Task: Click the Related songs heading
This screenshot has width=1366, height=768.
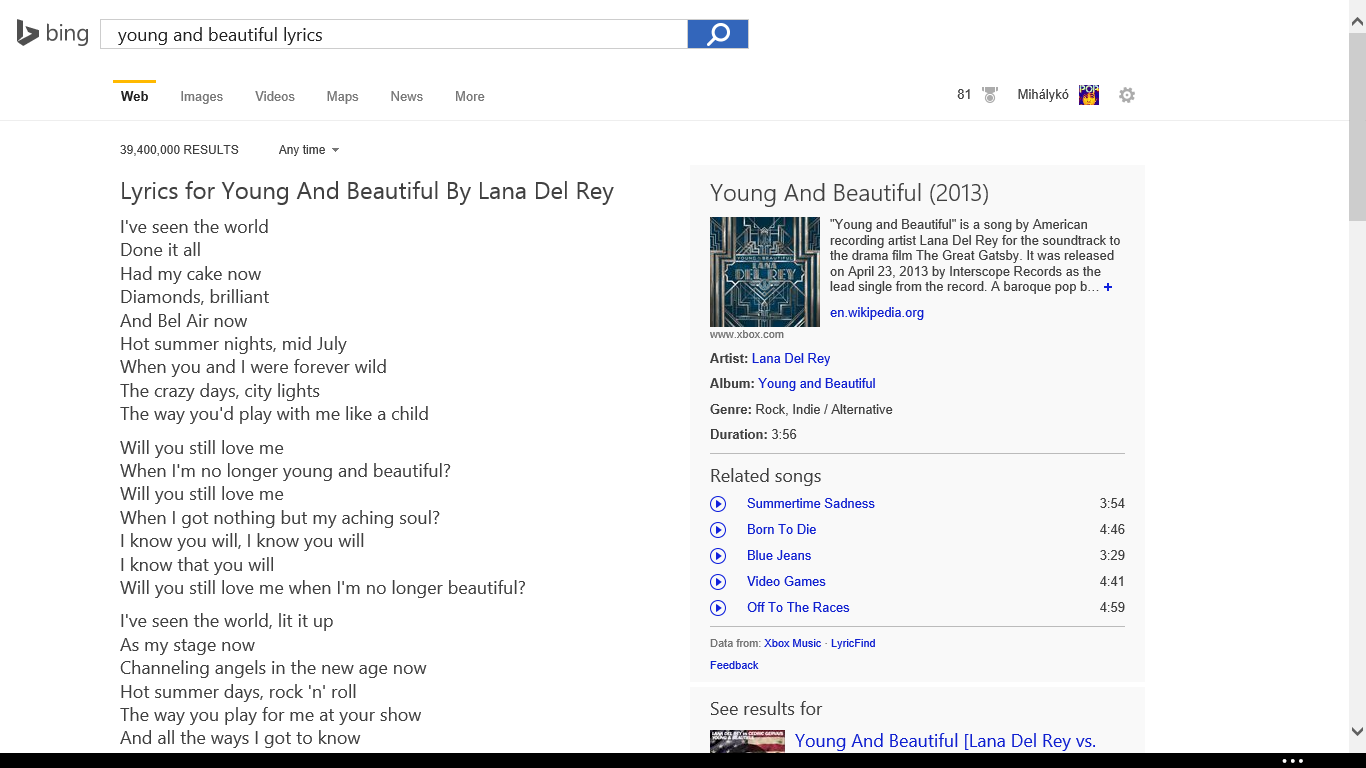Action: (765, 477)
